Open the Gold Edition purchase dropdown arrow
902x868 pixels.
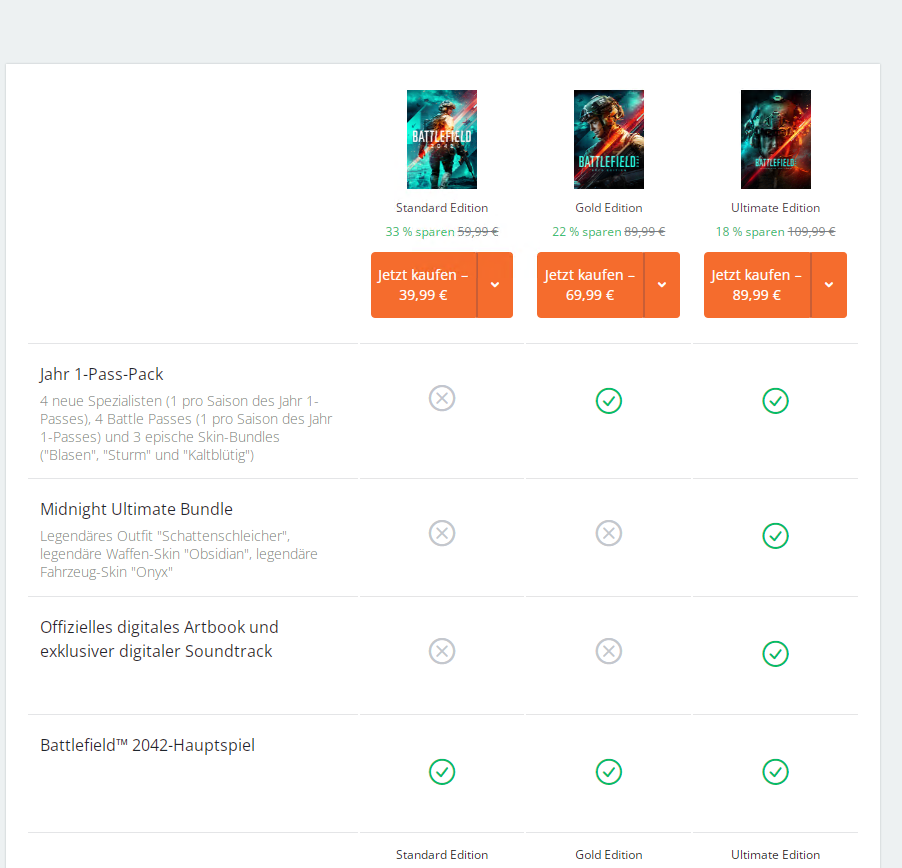click(x=662, y=285)
